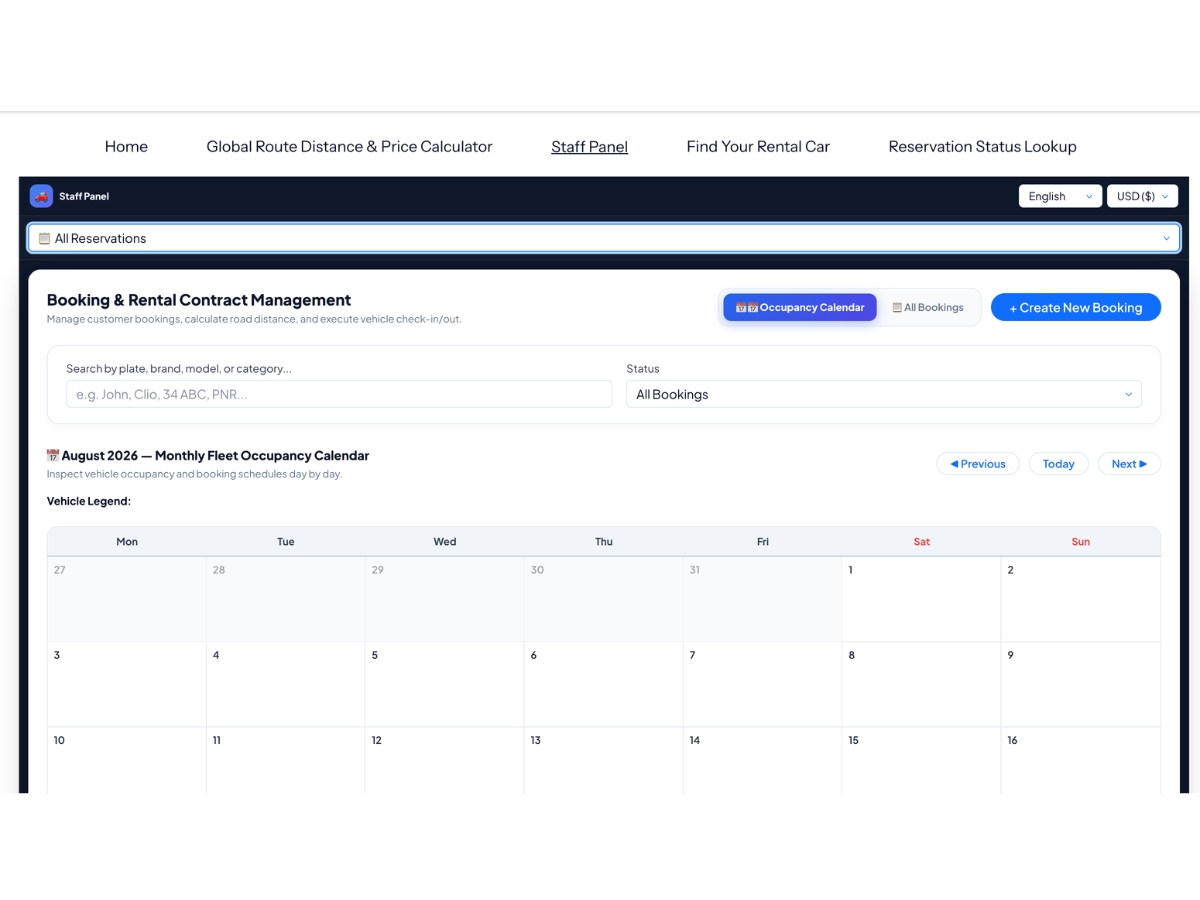
Task: Click the Create New Booking button
Action: (x=1076, y=307)
